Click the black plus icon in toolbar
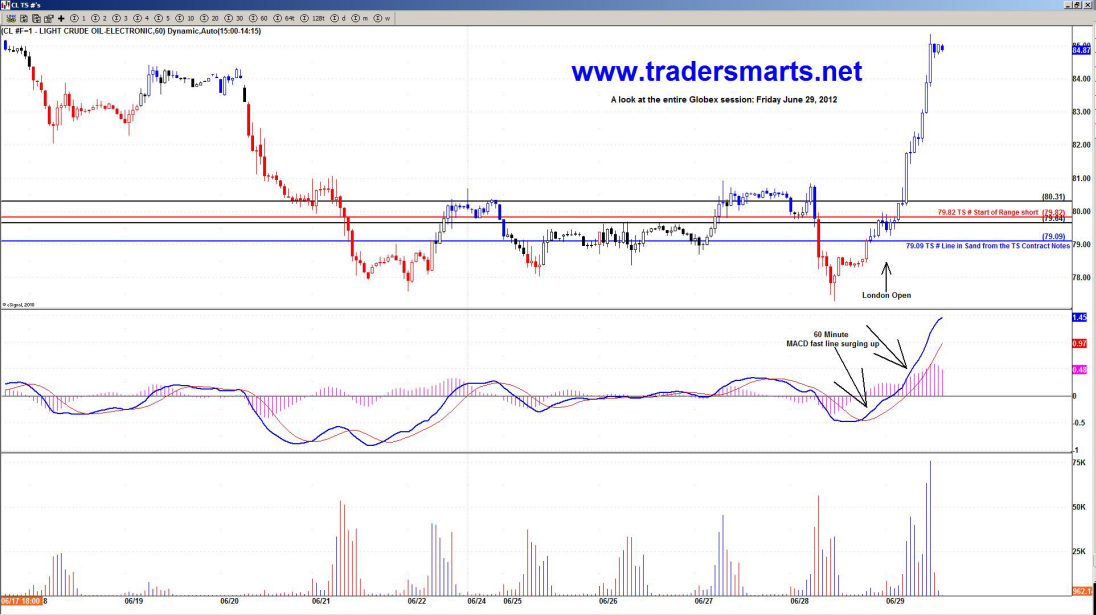This screenshot has width=1096, height=615. (x=61, y=18)
